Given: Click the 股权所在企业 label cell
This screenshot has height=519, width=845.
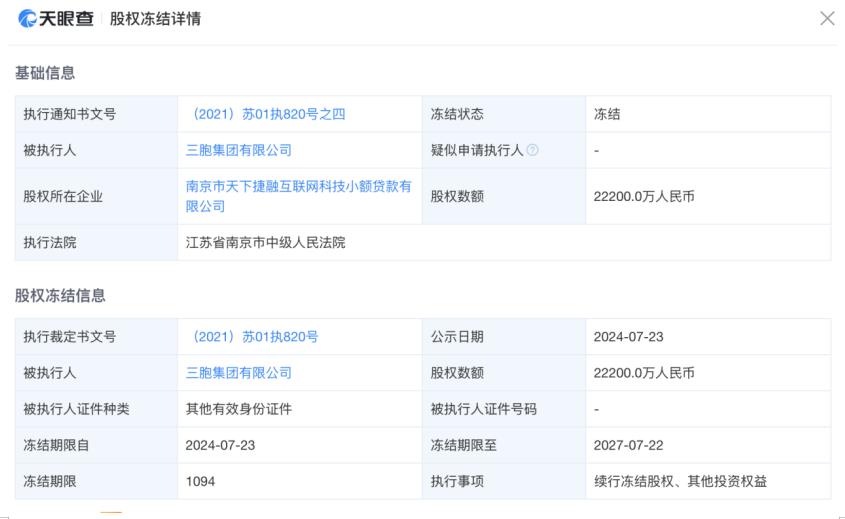Looking at the screenshot, I should tap(96, 196).
